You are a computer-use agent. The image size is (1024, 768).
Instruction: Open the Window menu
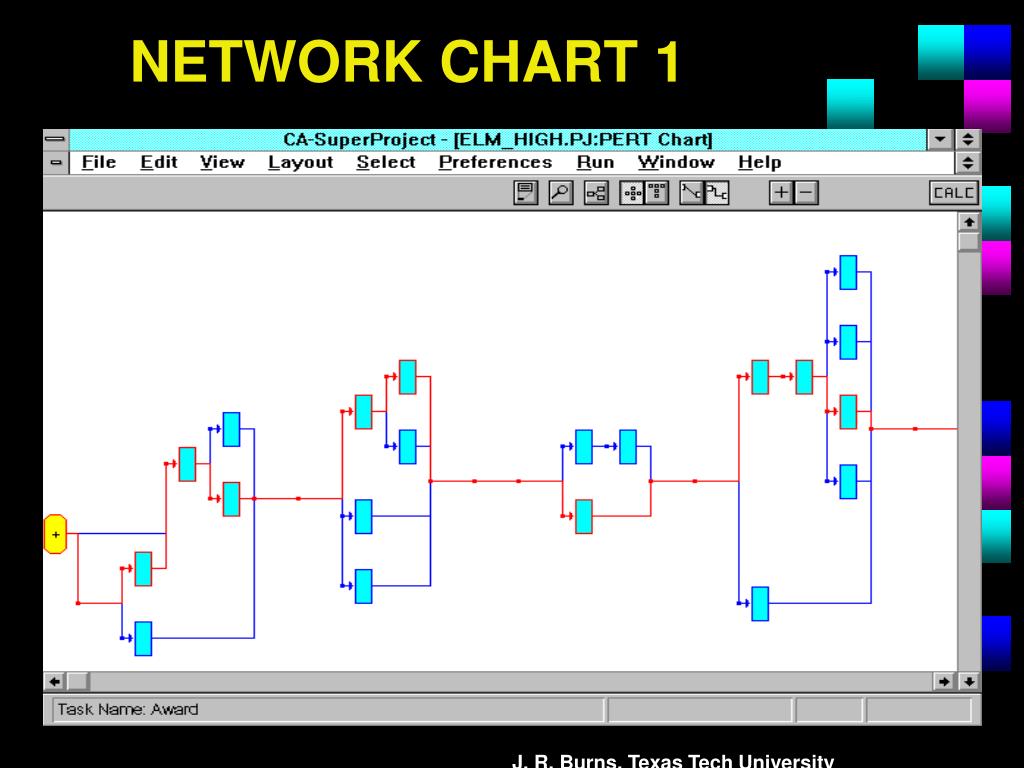(x=676, y=162)
